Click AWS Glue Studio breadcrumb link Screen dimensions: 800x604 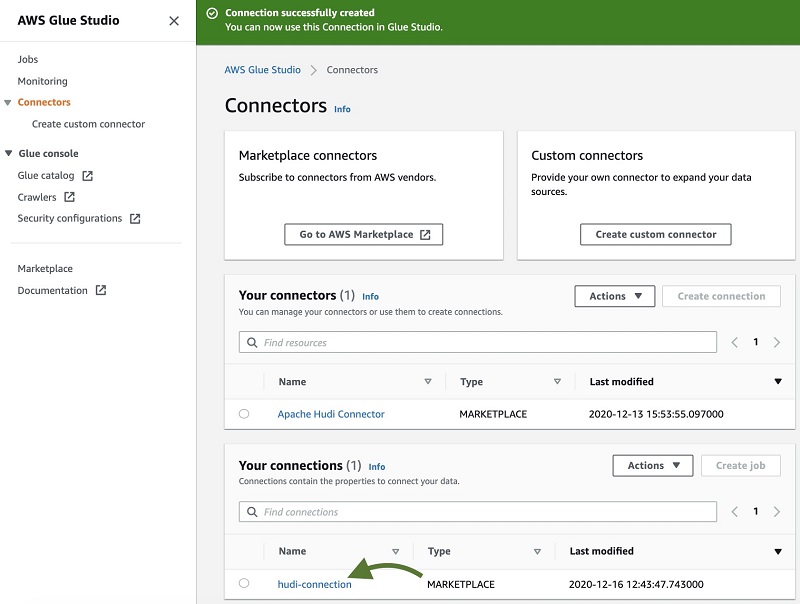click(263, 70)
